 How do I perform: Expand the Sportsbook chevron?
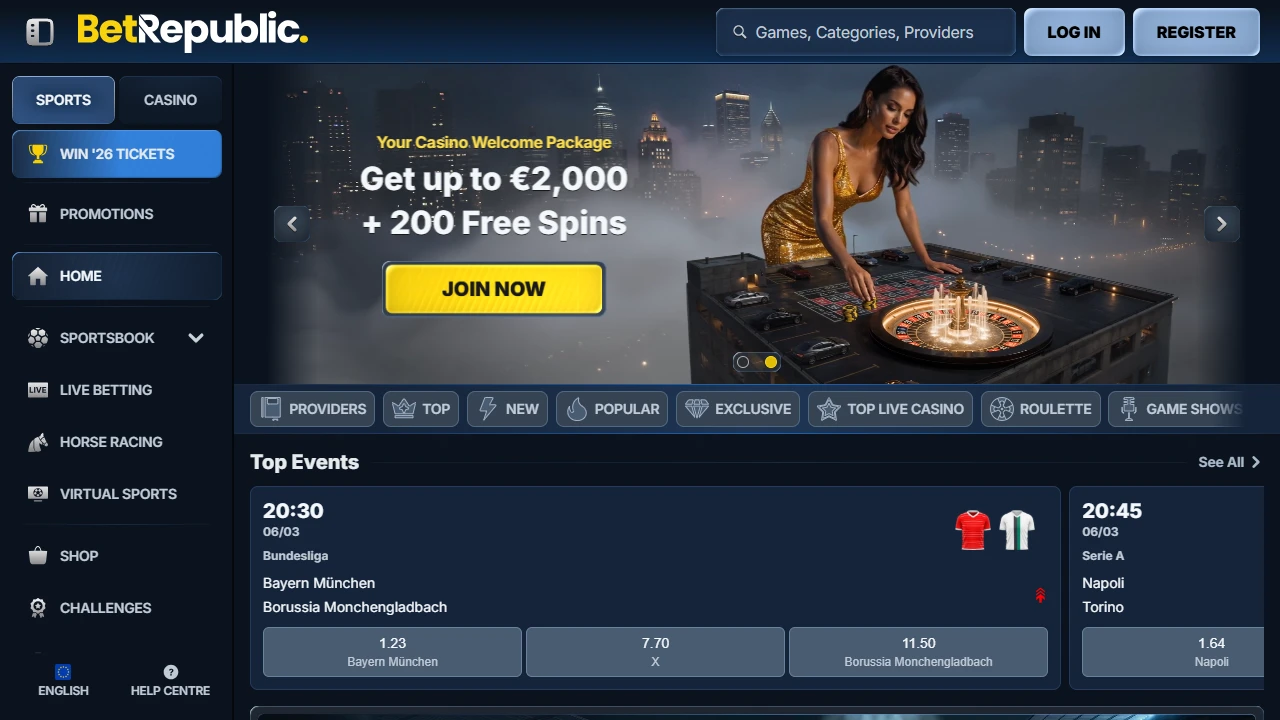196,338
